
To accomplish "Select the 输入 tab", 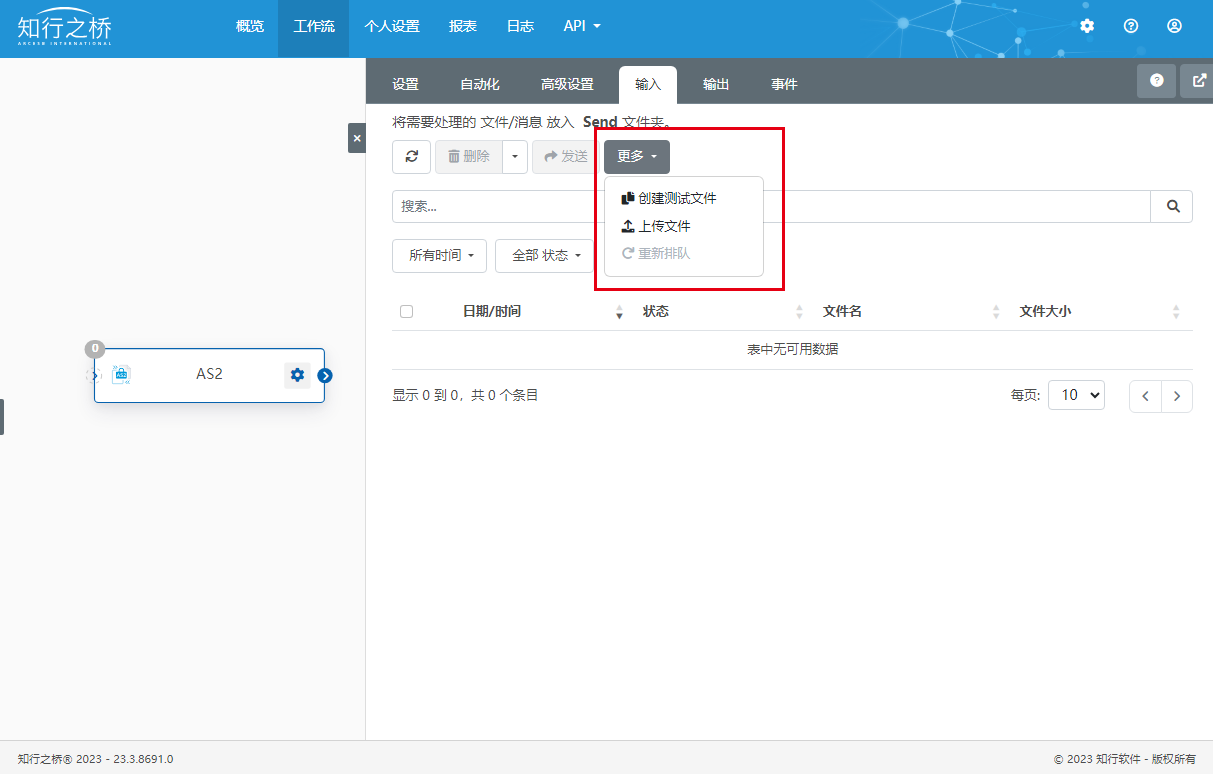I will pyautogui.click(x=648, y=85).
